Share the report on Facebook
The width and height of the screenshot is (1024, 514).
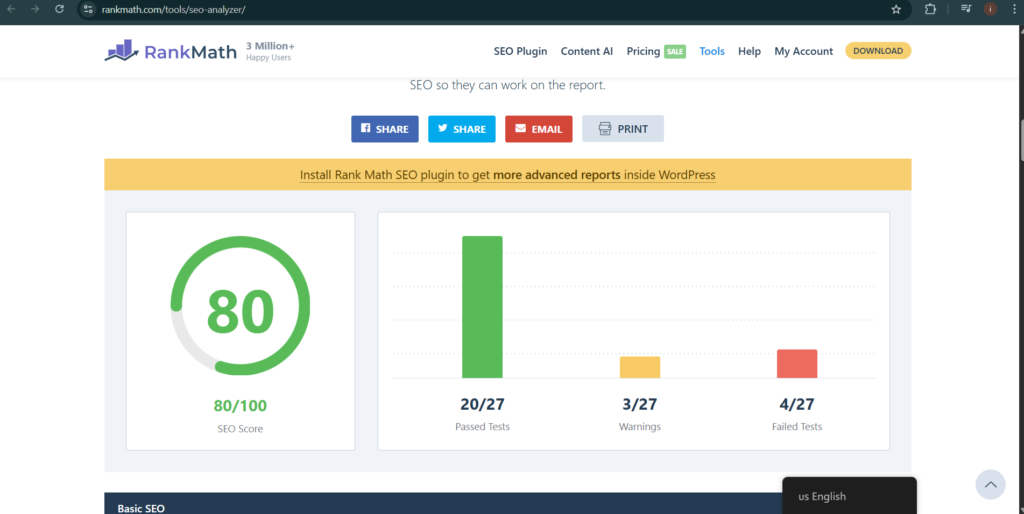[385, 129]
